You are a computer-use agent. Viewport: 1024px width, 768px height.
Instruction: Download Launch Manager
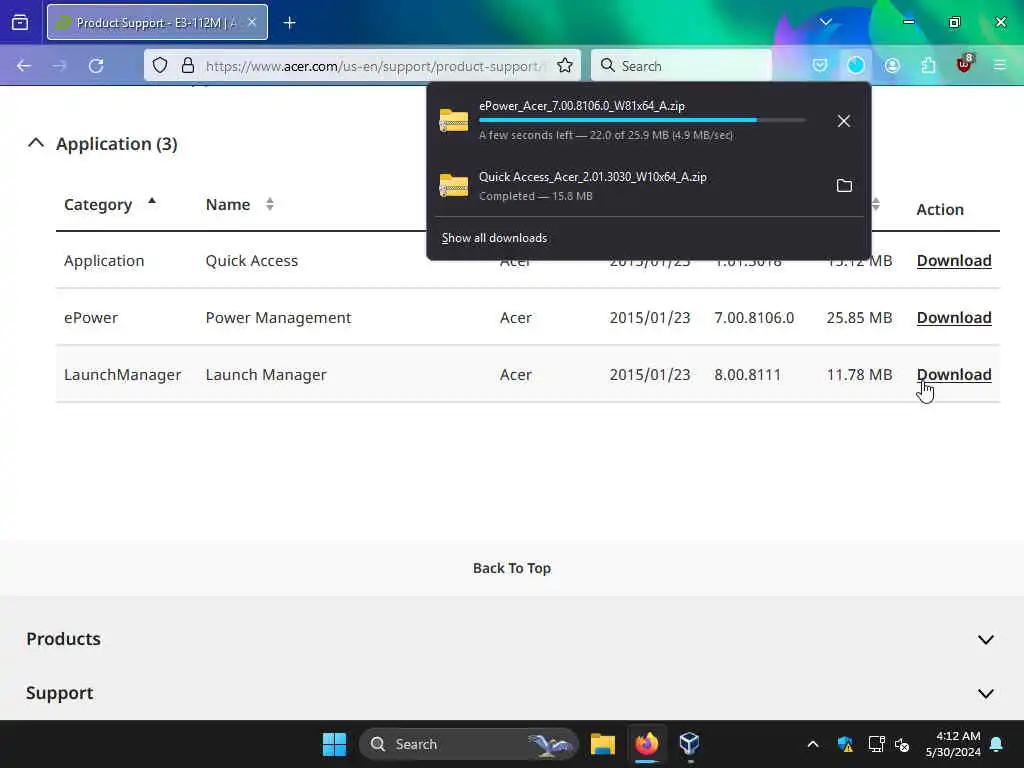tap(954, 374)
